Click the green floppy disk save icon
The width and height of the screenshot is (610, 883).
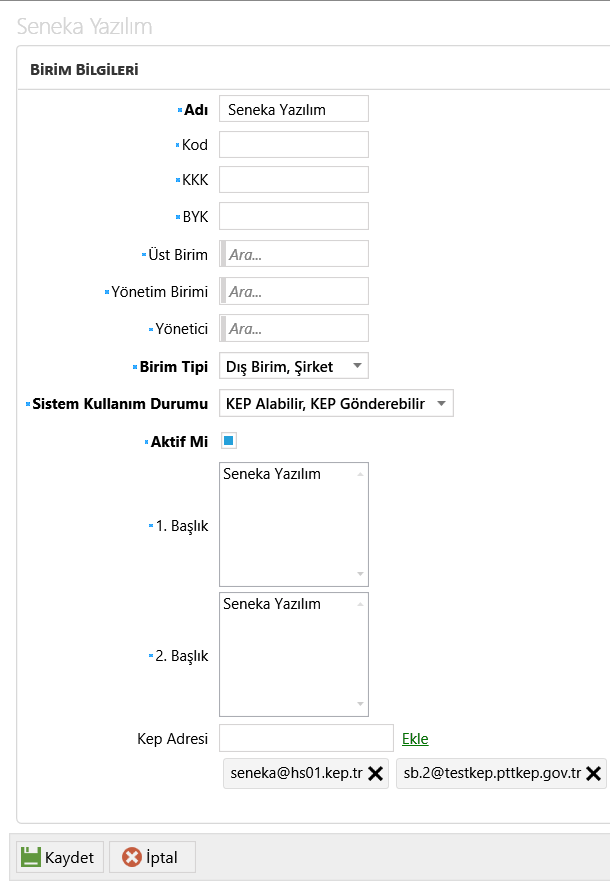pos(31,857)
